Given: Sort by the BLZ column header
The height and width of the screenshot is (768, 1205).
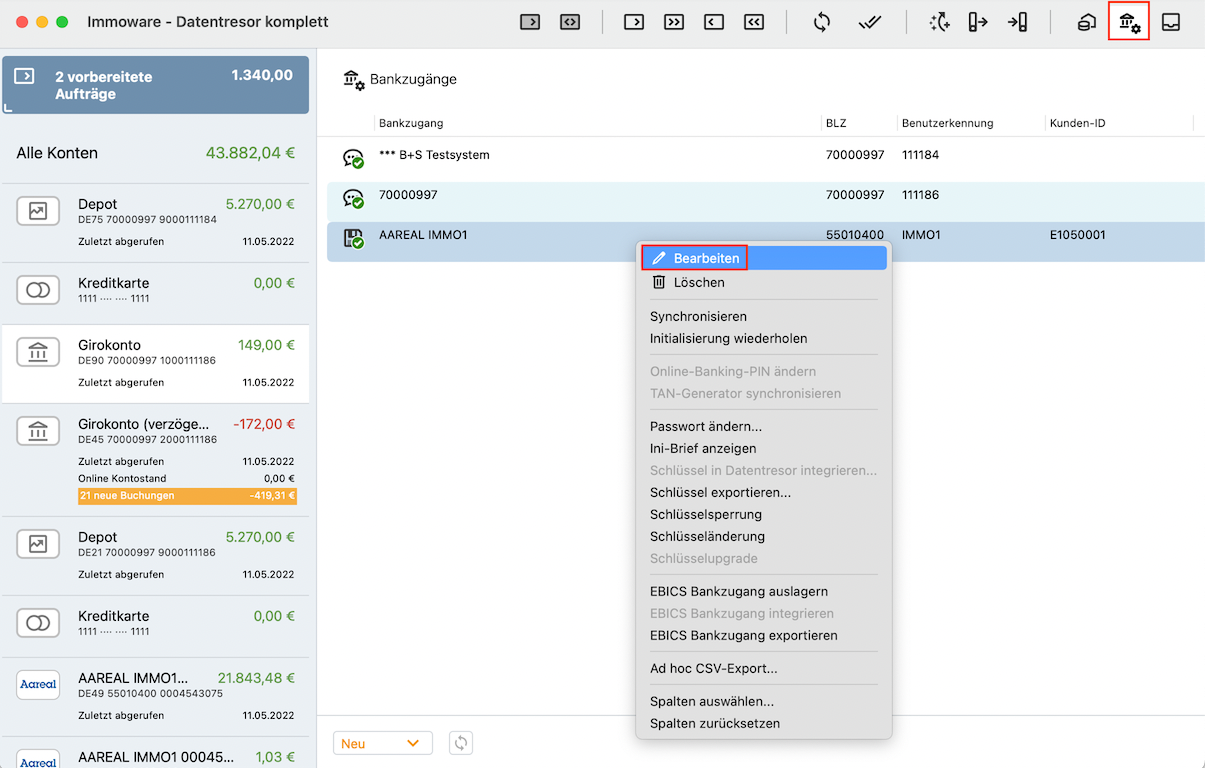Looking at the screenshot, I should click(x=859, y=123).
